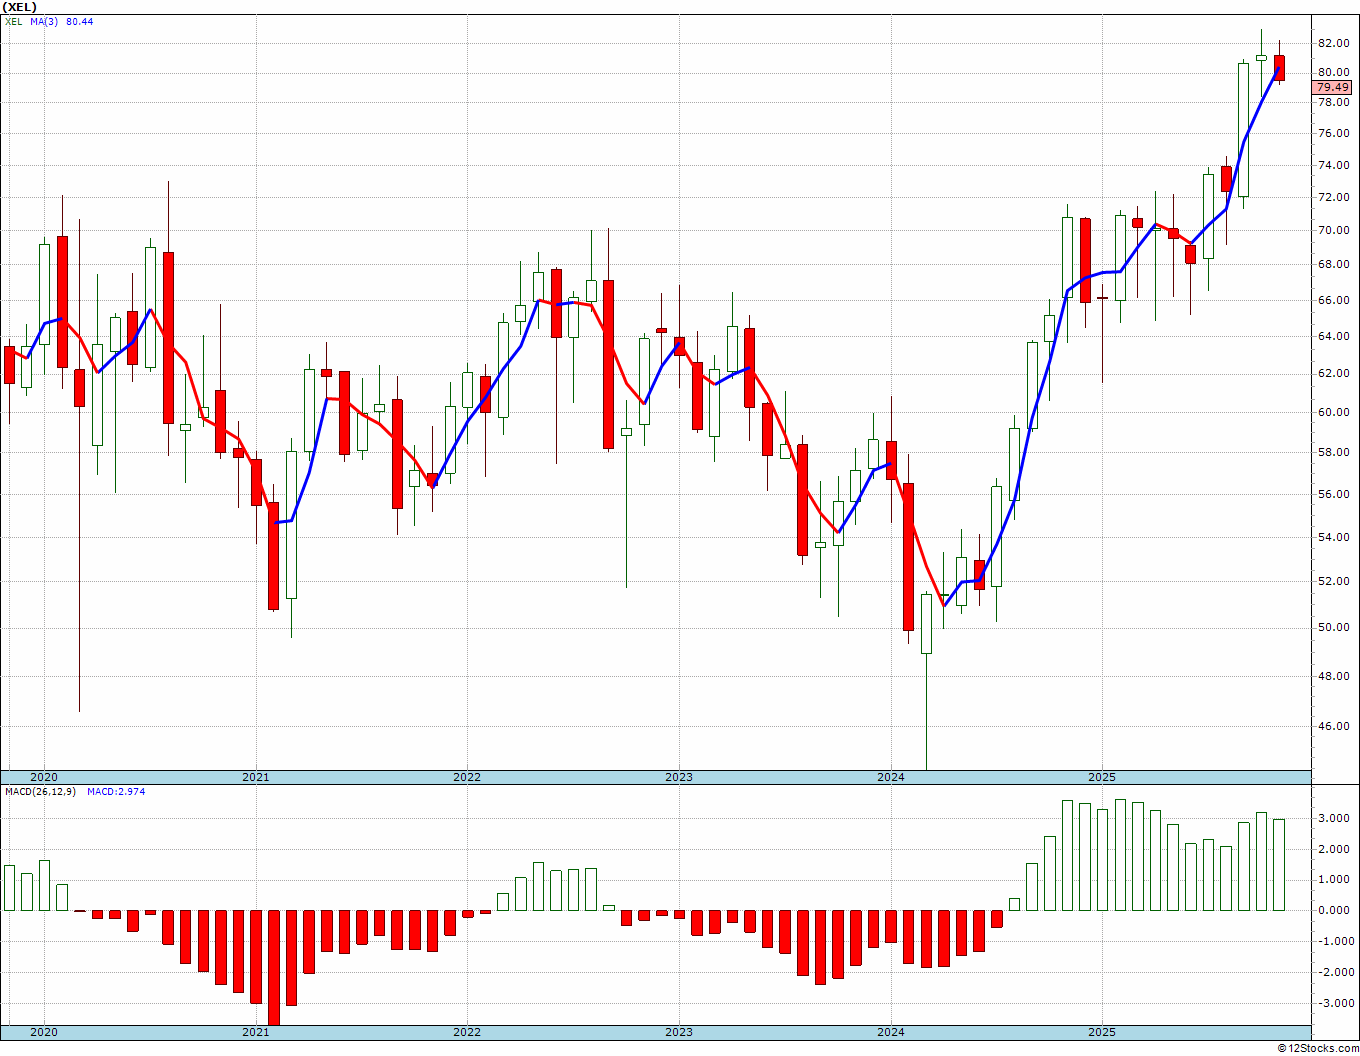Select the 80.44 moving average value
Screen dimensions: 1360x1056
pos(80,21)
